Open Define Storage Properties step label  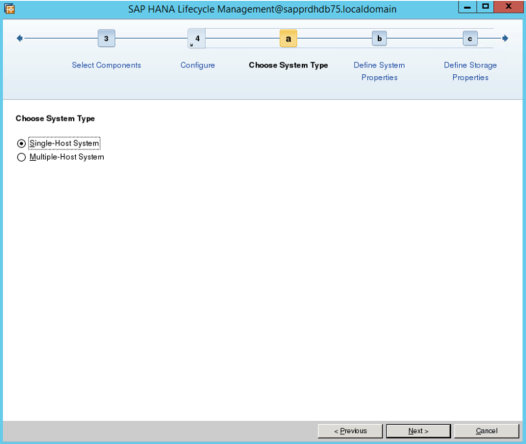click(x=470, y=71)
